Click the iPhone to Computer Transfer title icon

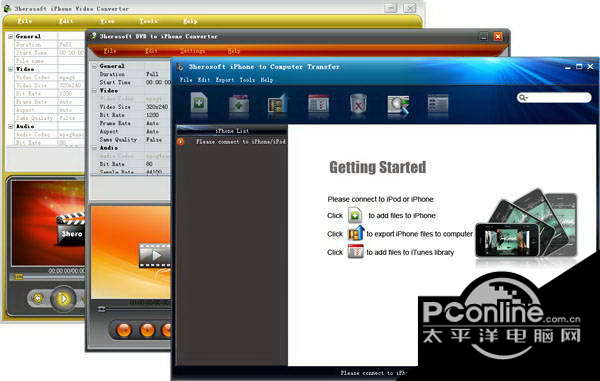tap(180, 67)
